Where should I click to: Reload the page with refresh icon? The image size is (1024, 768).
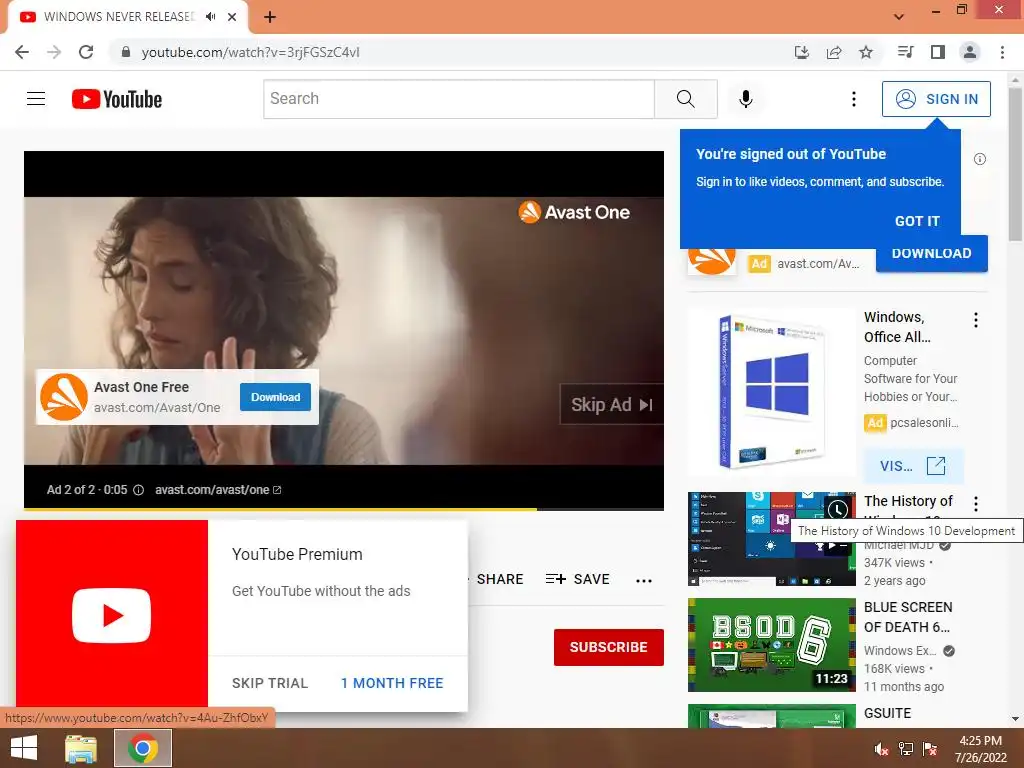coord(86,52)
